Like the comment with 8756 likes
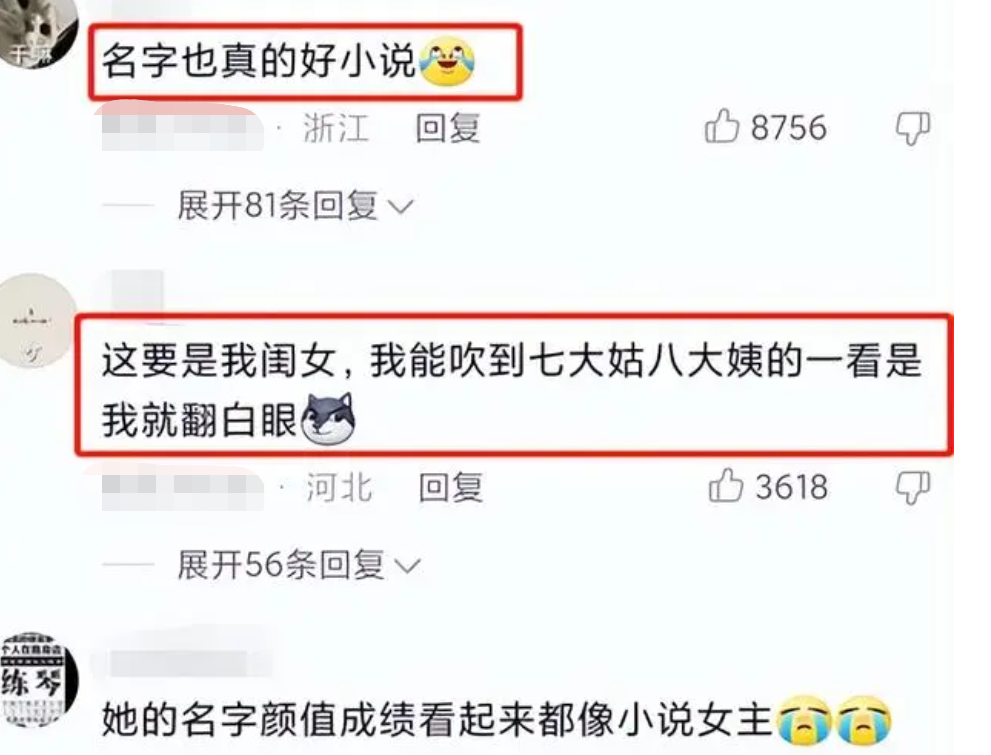 (x=722, y=126)
